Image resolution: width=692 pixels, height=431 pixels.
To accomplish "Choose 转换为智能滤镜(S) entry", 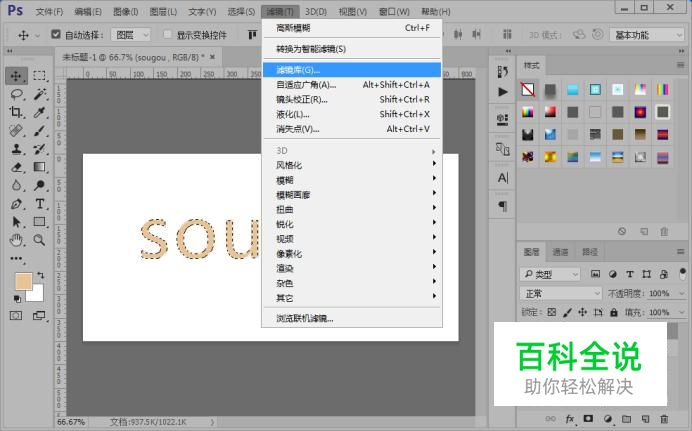I will click(352, 49).
